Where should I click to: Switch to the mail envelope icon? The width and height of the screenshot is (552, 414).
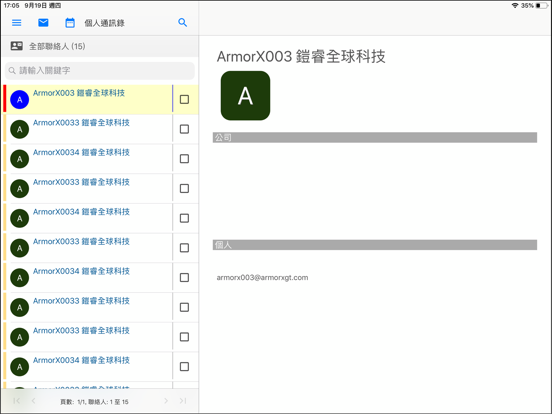pos(43,23)
